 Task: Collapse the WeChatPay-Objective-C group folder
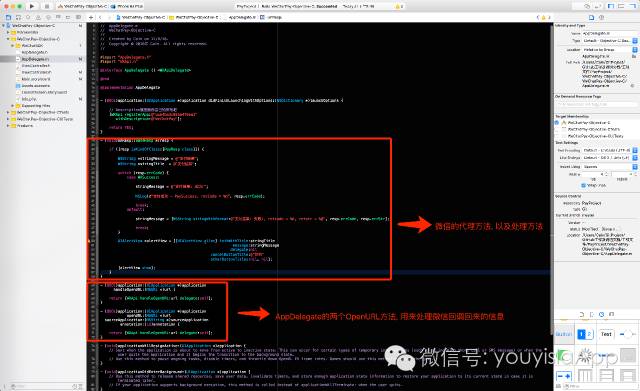(x=8, y=39)
